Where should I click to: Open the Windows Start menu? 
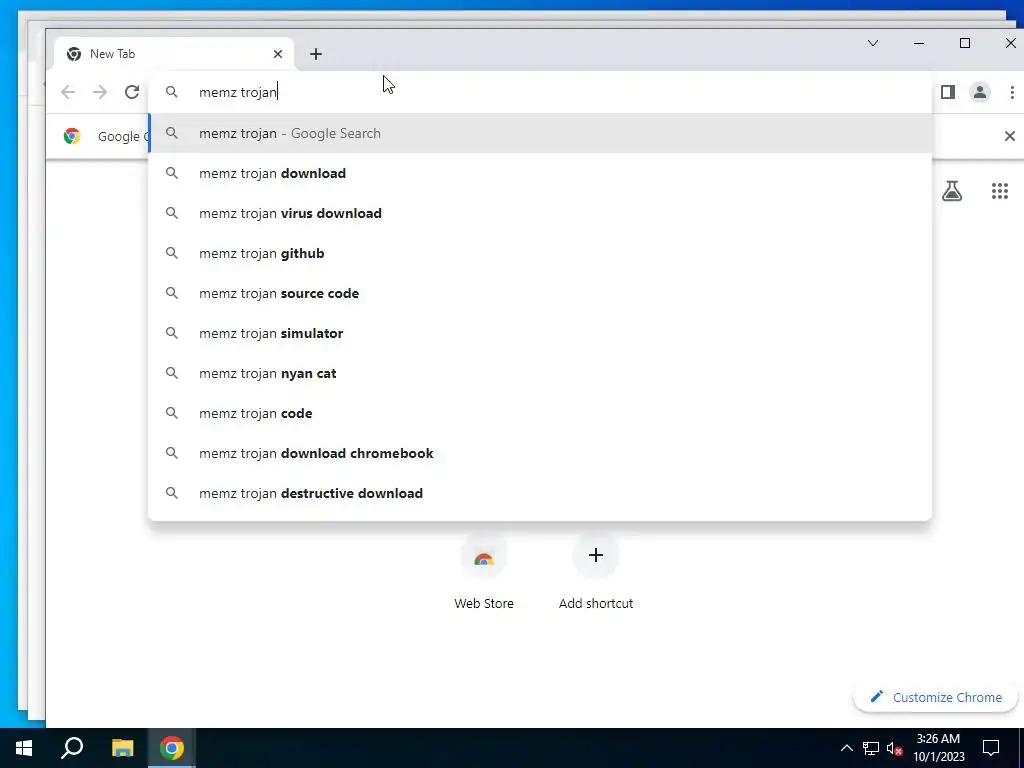pyautogui.click(x=24, y=748)
